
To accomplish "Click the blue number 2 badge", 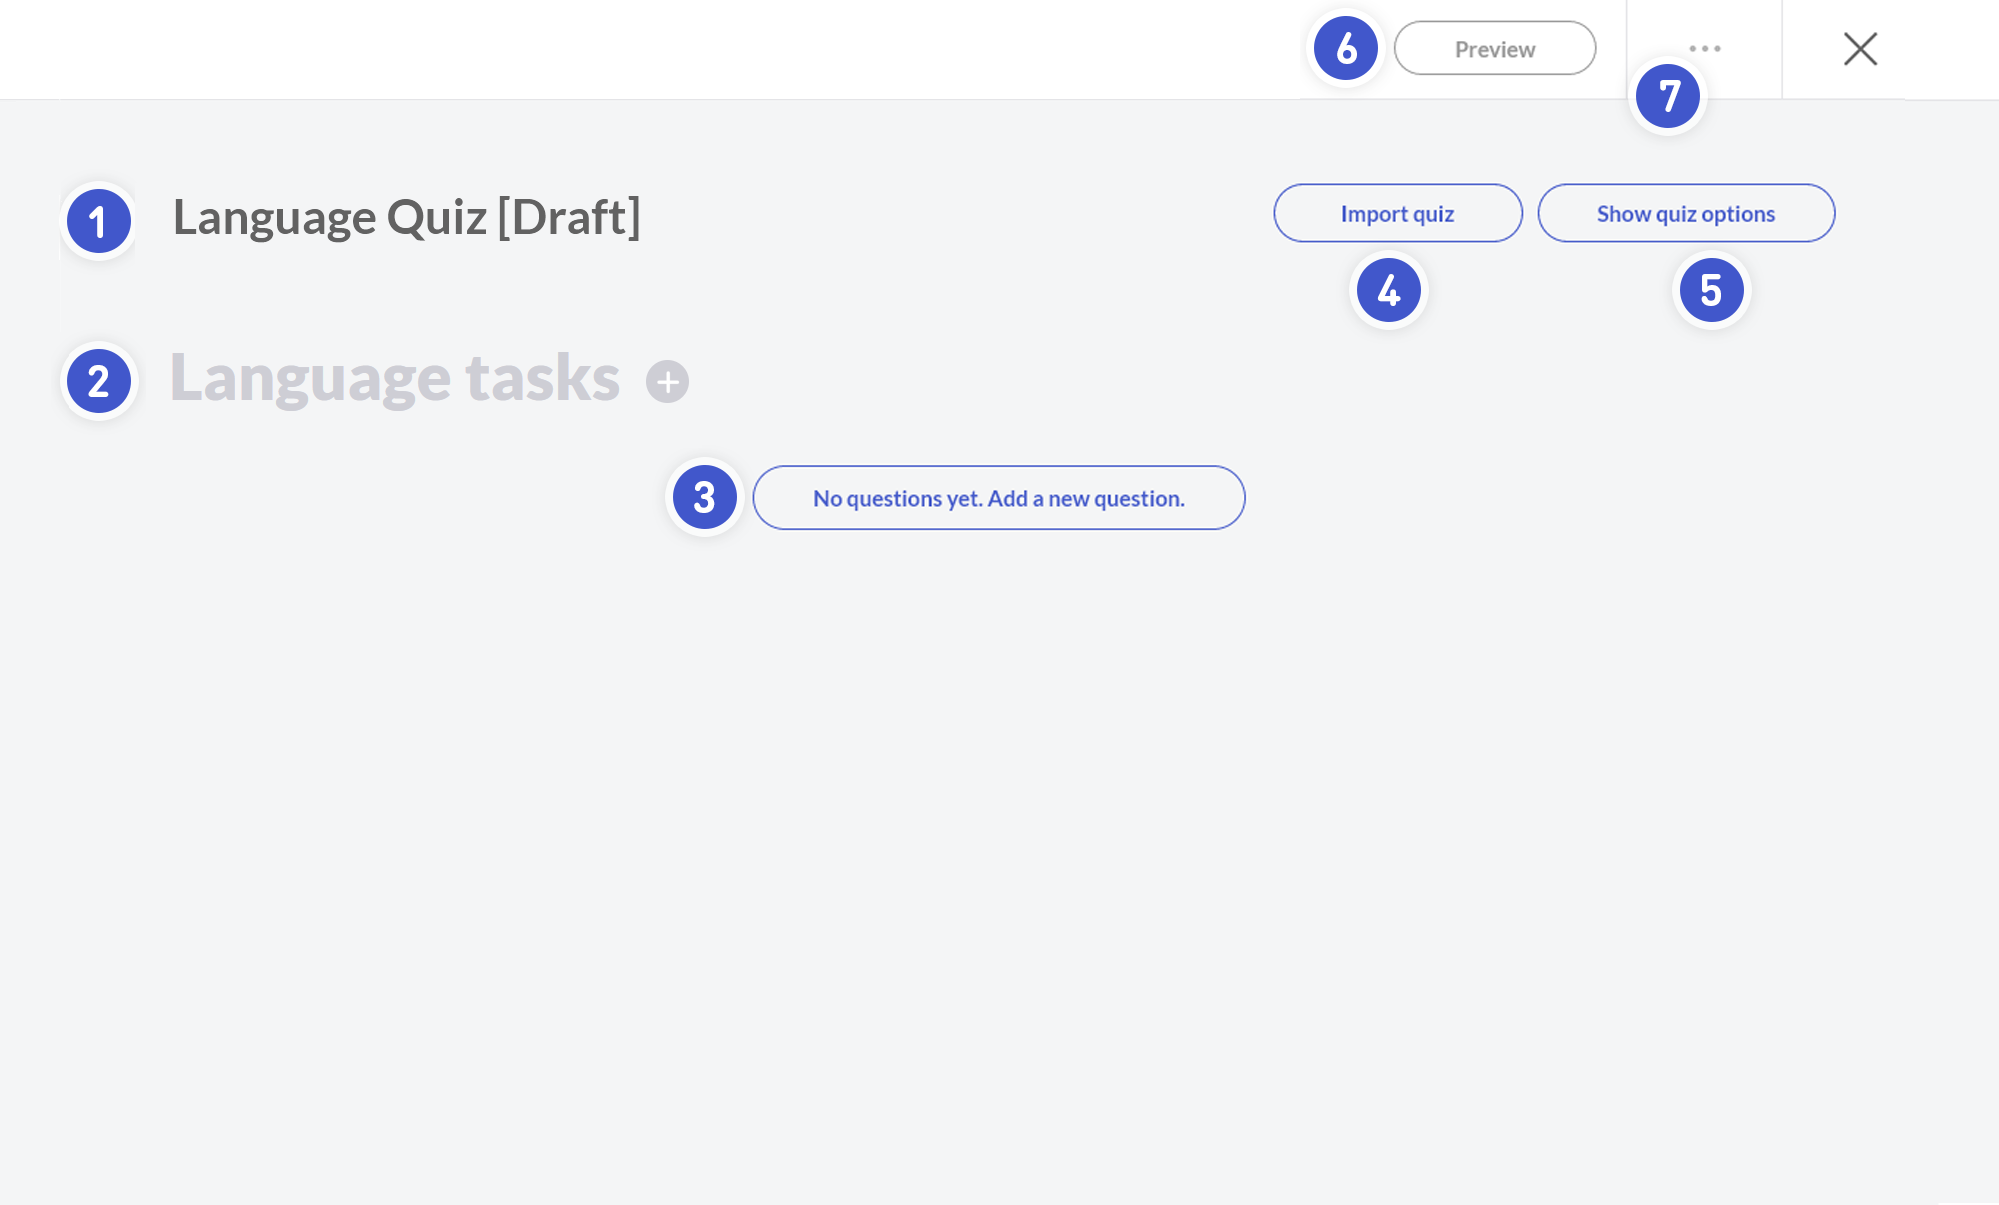I will (x=98, y=381).
